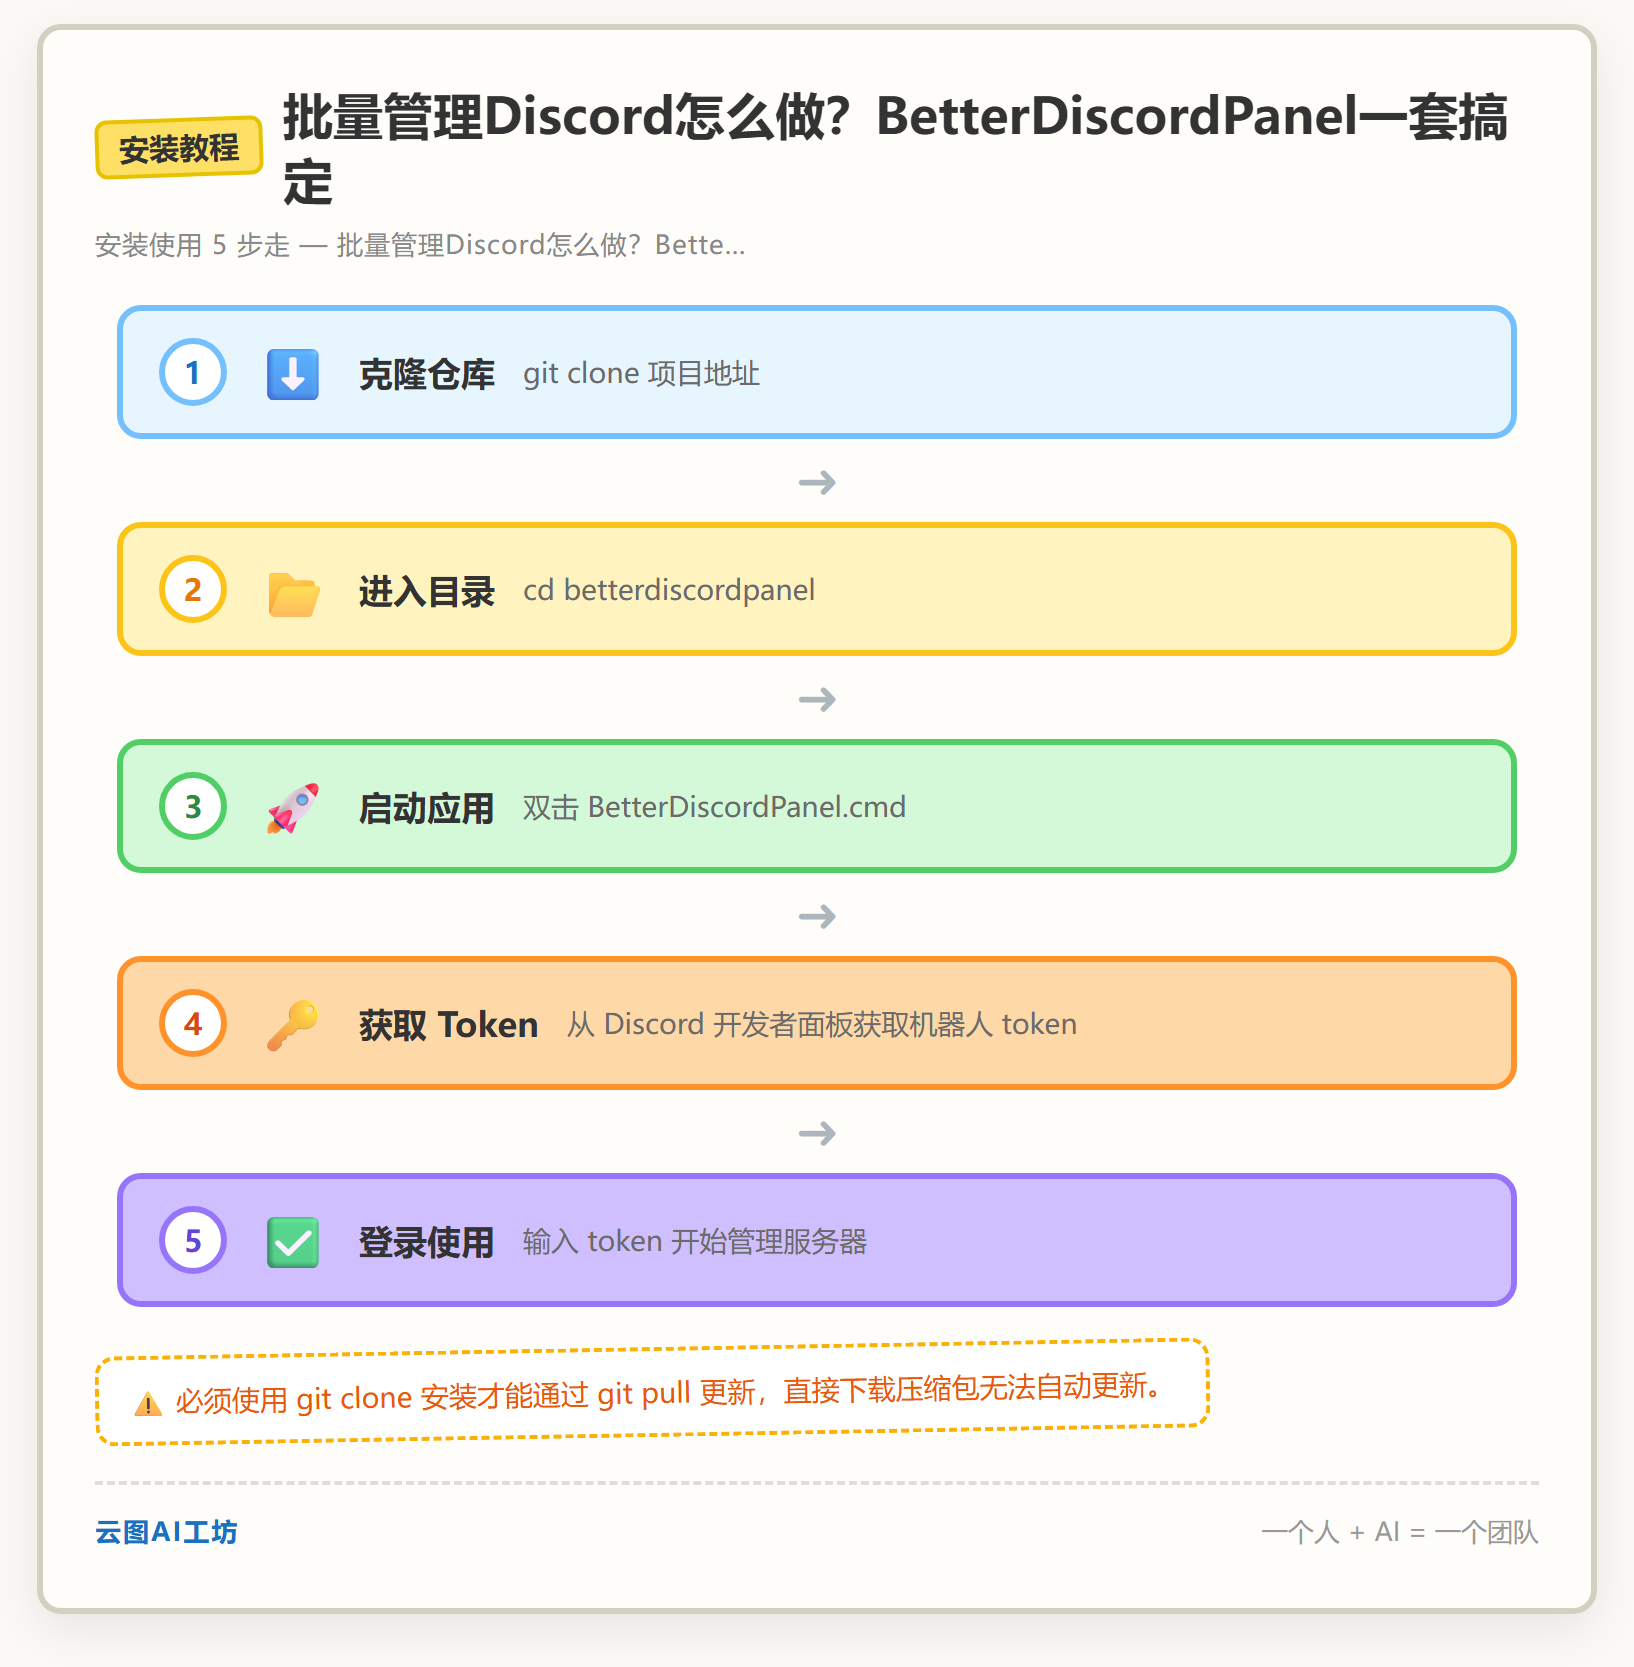The height and width of the screenshot is (1667, 1634).
Task: Click the text "git clone 项目地址"
Action: pos(641,374)
